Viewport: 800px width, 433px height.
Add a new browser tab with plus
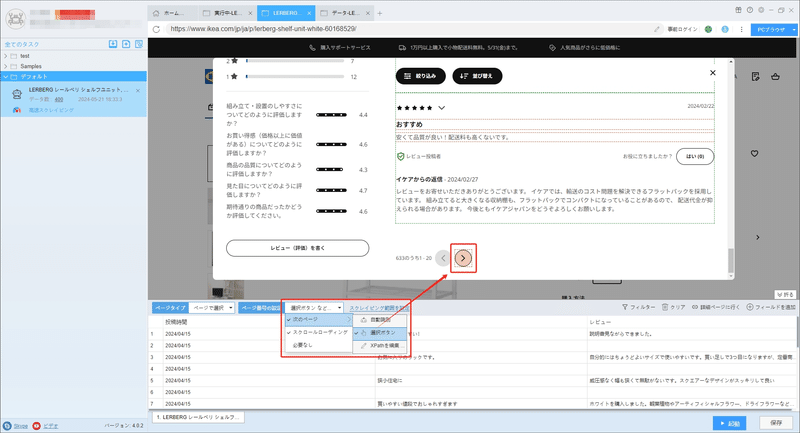[380, 13]
